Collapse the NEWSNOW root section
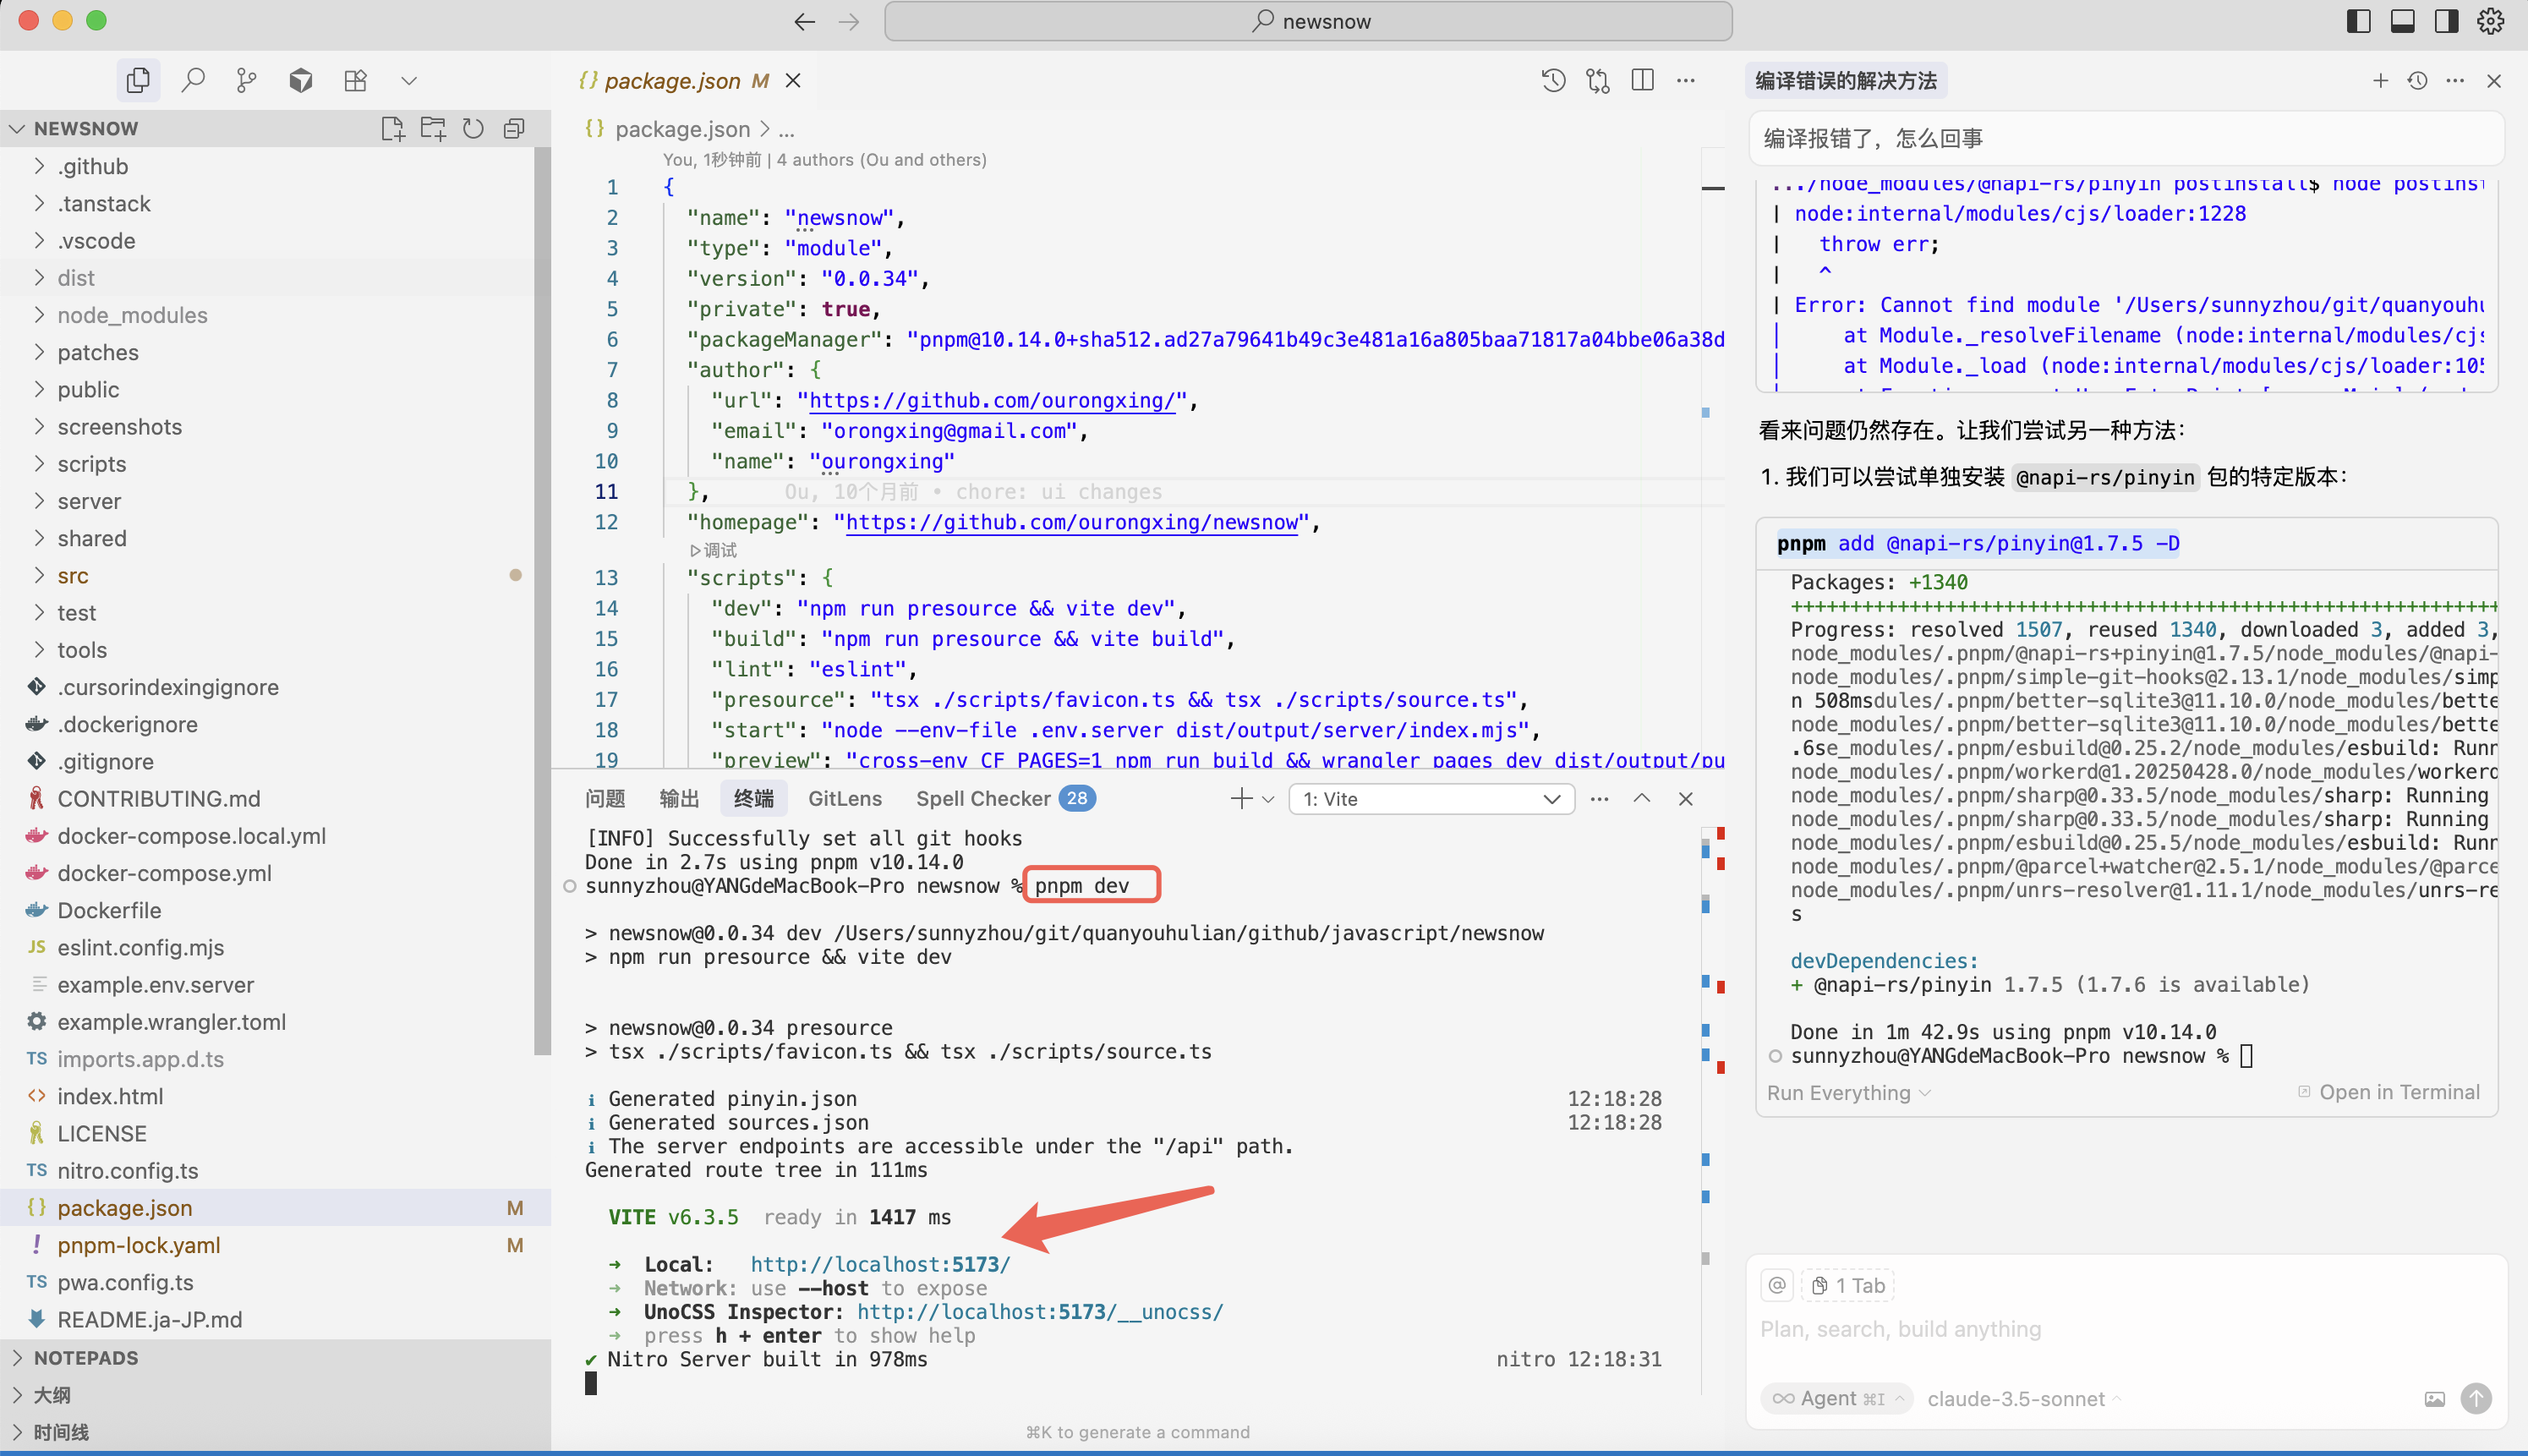 [x=86, y=128]
